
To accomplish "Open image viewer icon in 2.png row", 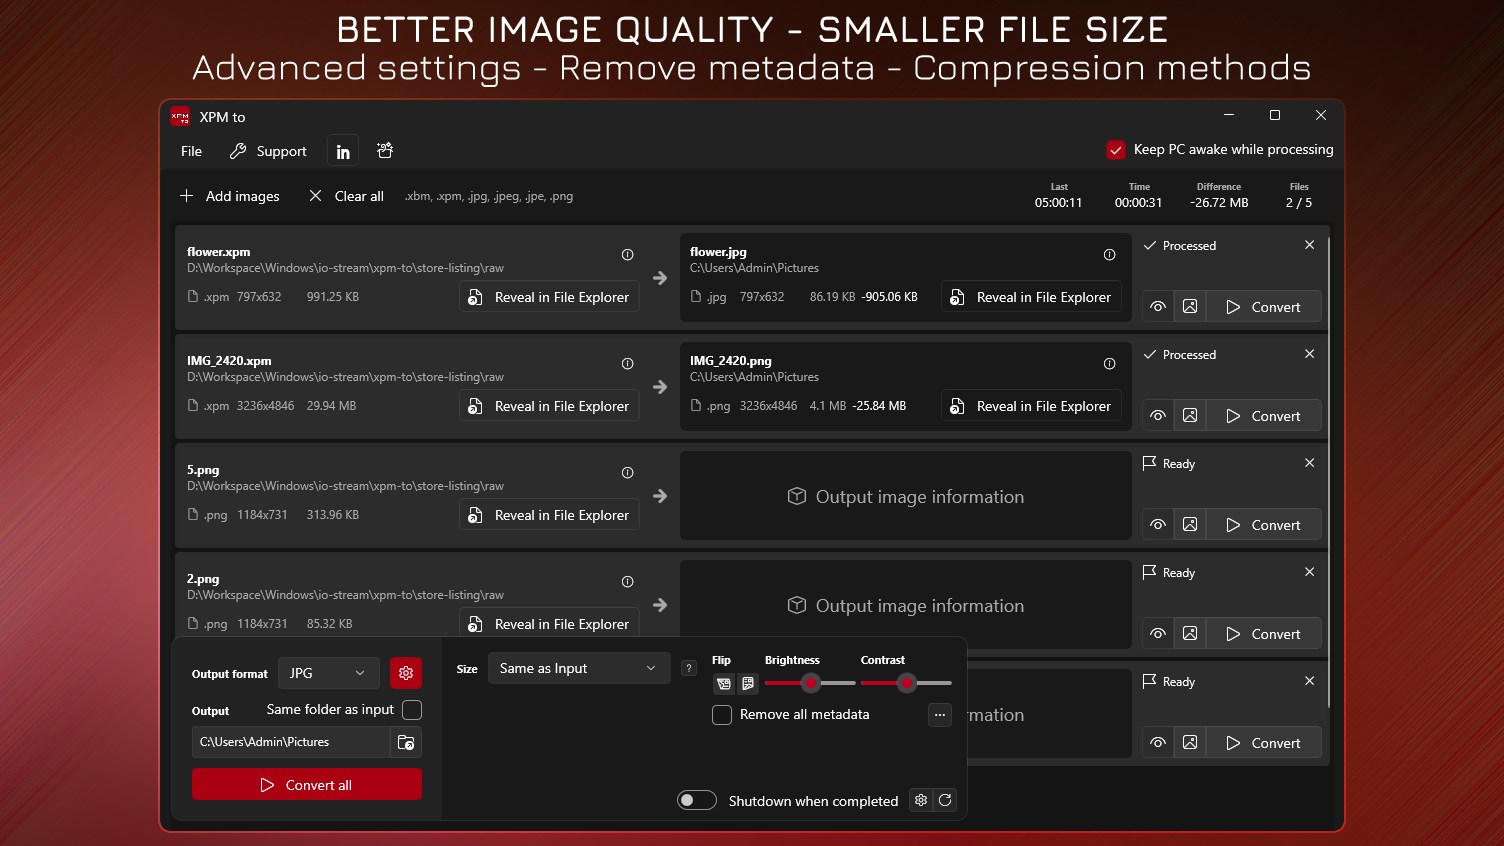I will point(1190,634).
